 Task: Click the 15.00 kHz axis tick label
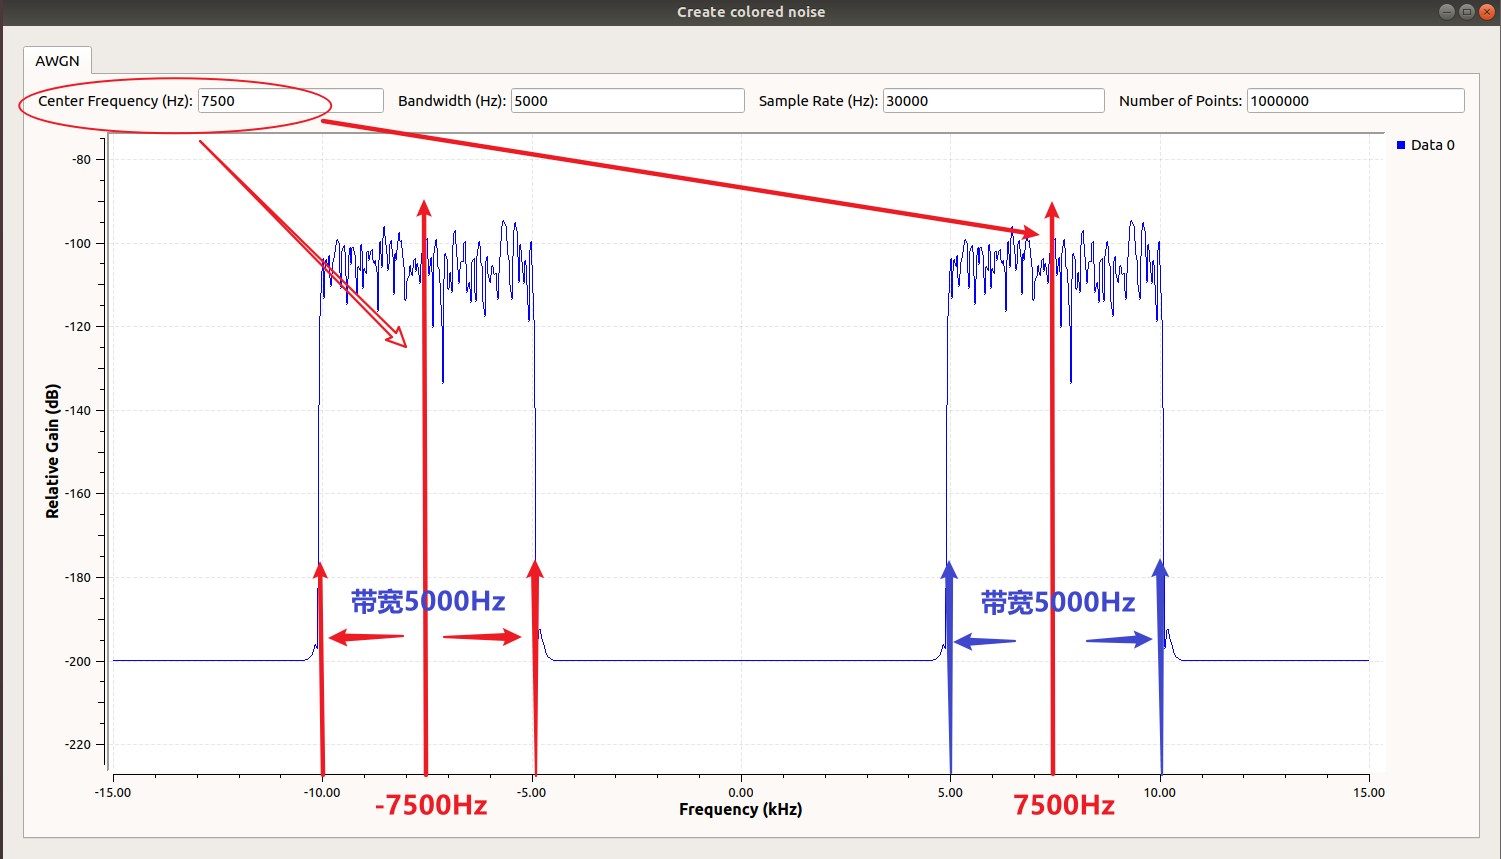coord(1369,792)
